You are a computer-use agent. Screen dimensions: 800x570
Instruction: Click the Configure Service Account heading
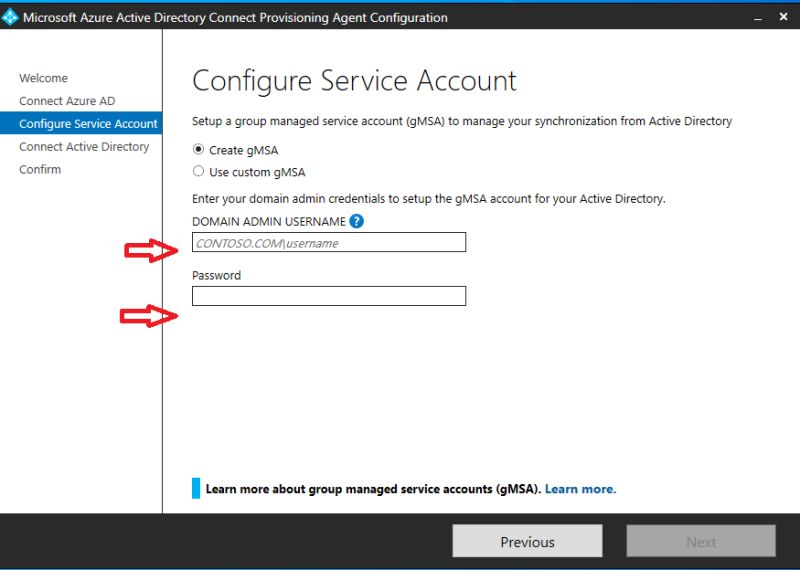[354, 81]
